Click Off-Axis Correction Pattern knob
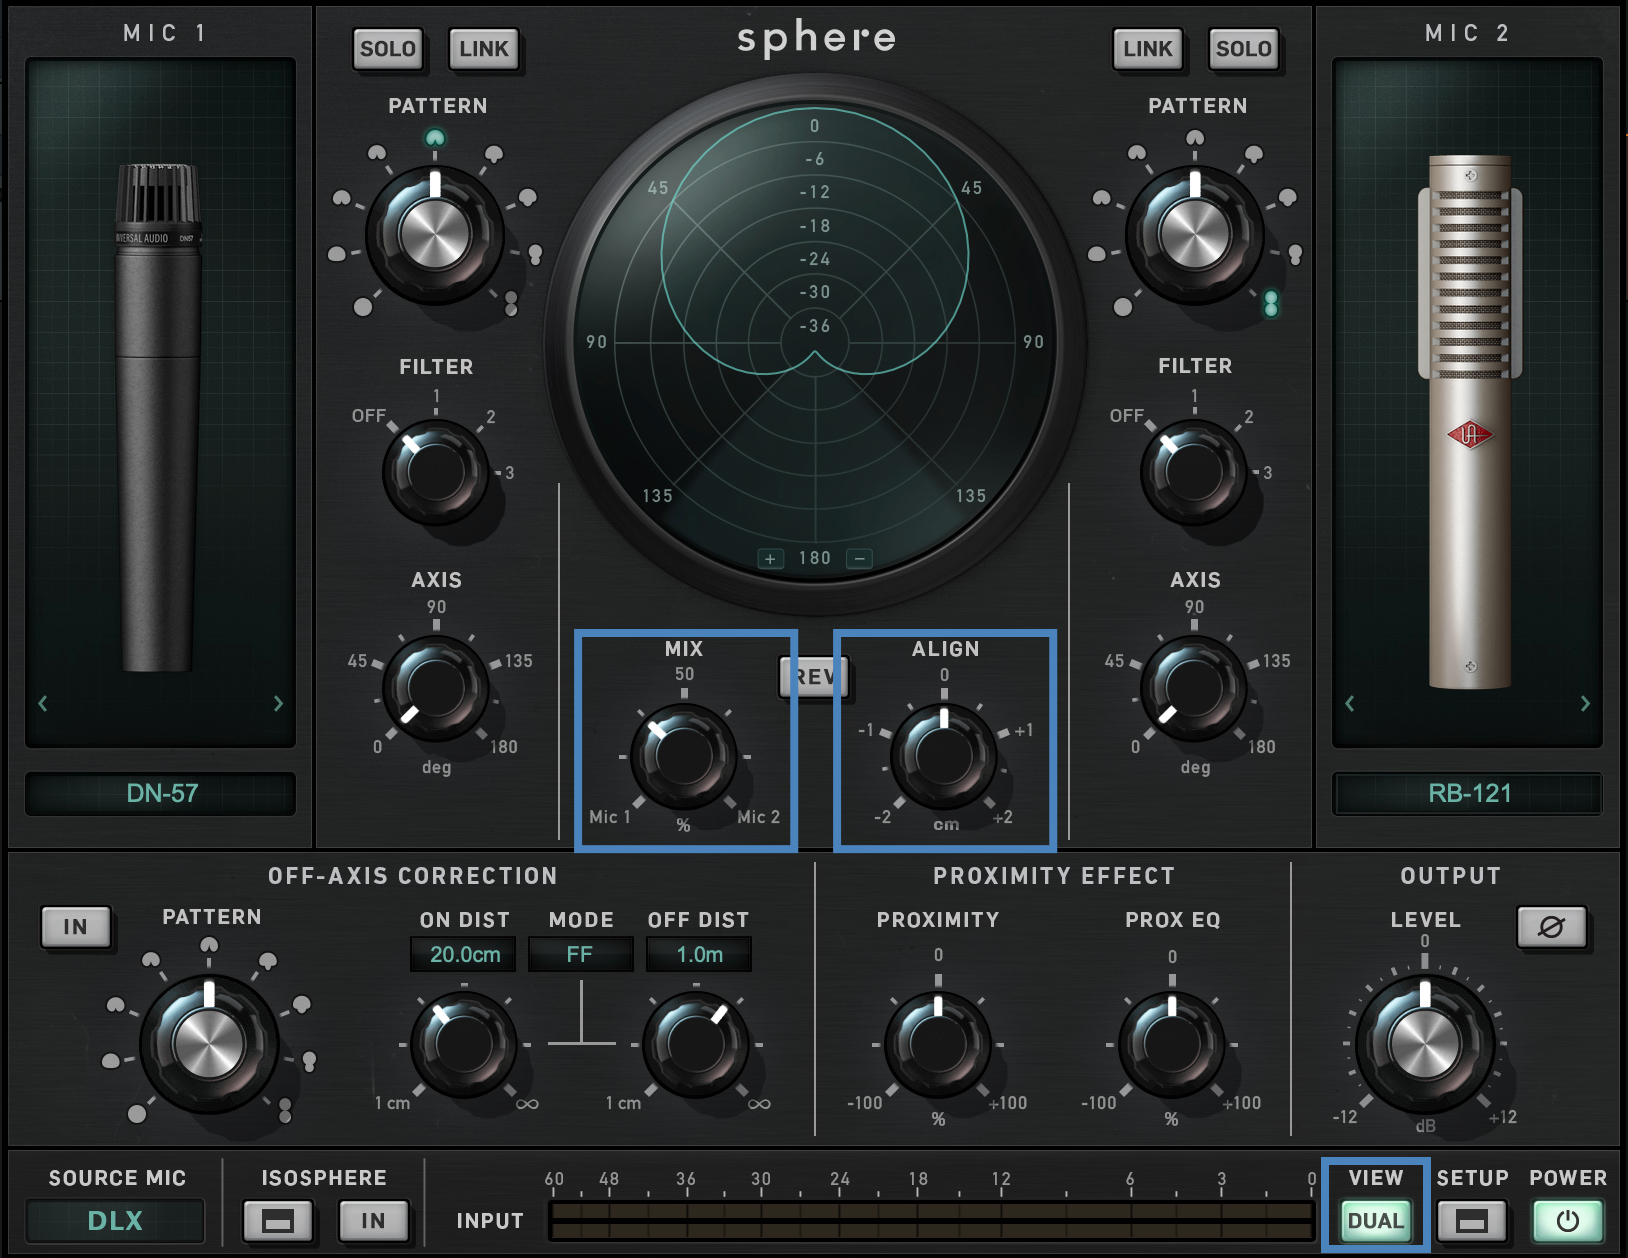The height and width of the screenshot is (1258, 1628). pyautogui.click(x=209, y=1044)
